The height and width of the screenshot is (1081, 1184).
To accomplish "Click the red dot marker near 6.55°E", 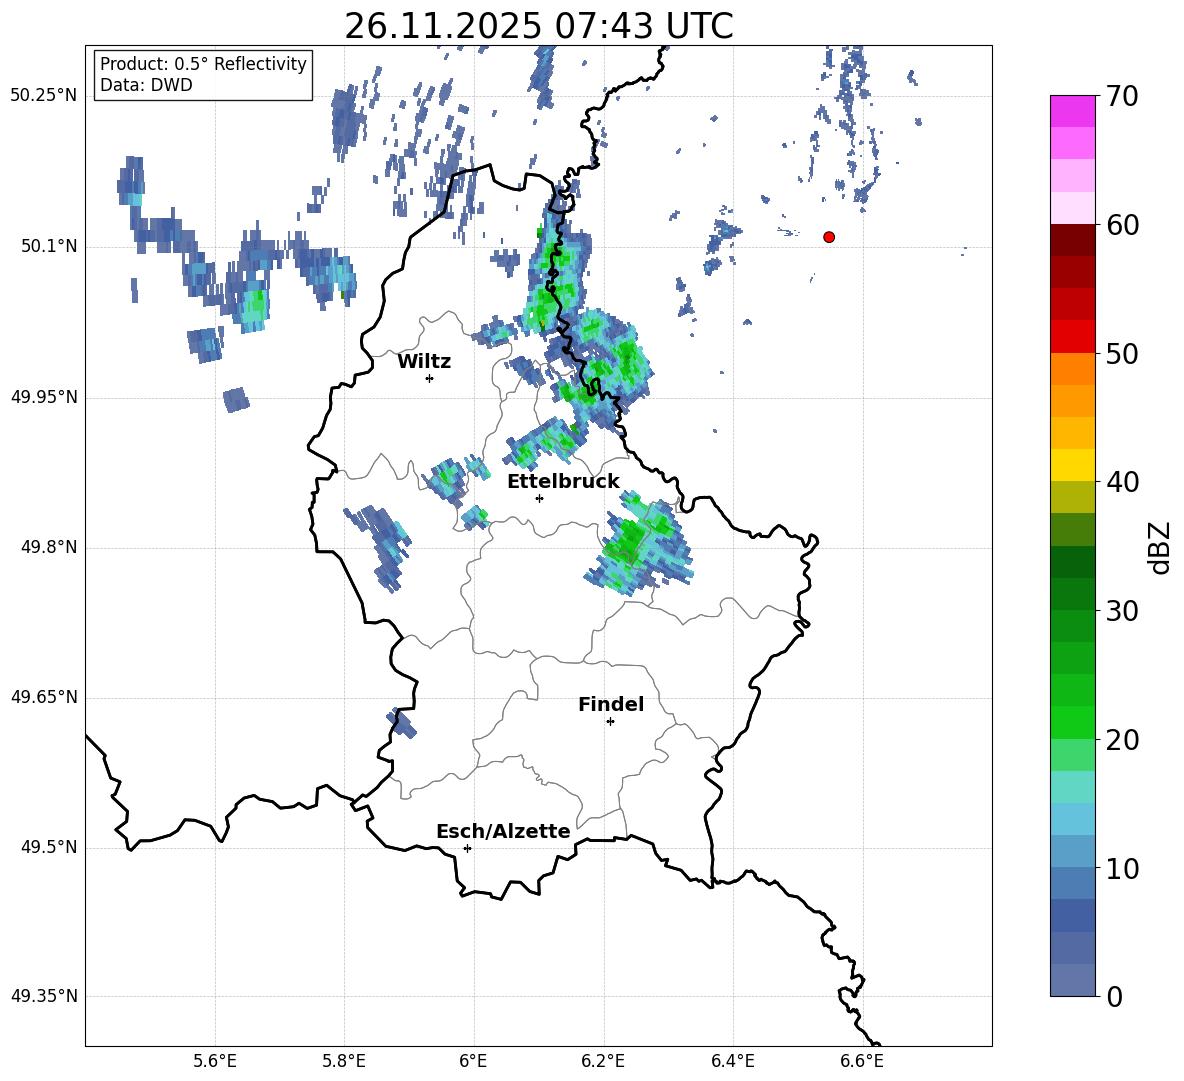I will [x=829, y=237].
